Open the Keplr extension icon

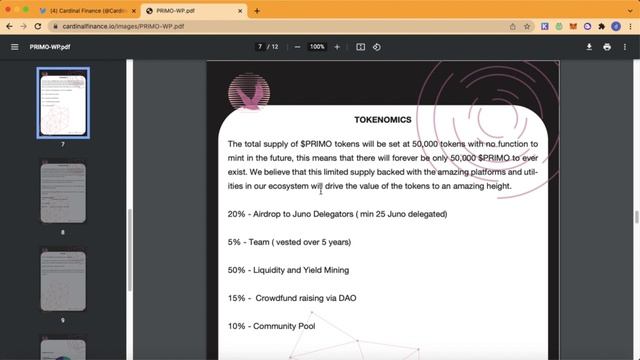(544, 27)
